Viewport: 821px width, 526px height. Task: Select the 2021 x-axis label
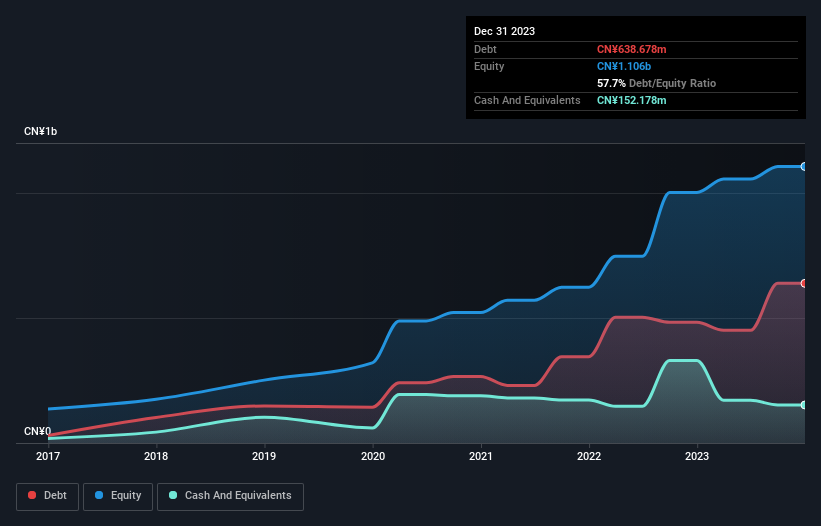click(x=481, y=456)
